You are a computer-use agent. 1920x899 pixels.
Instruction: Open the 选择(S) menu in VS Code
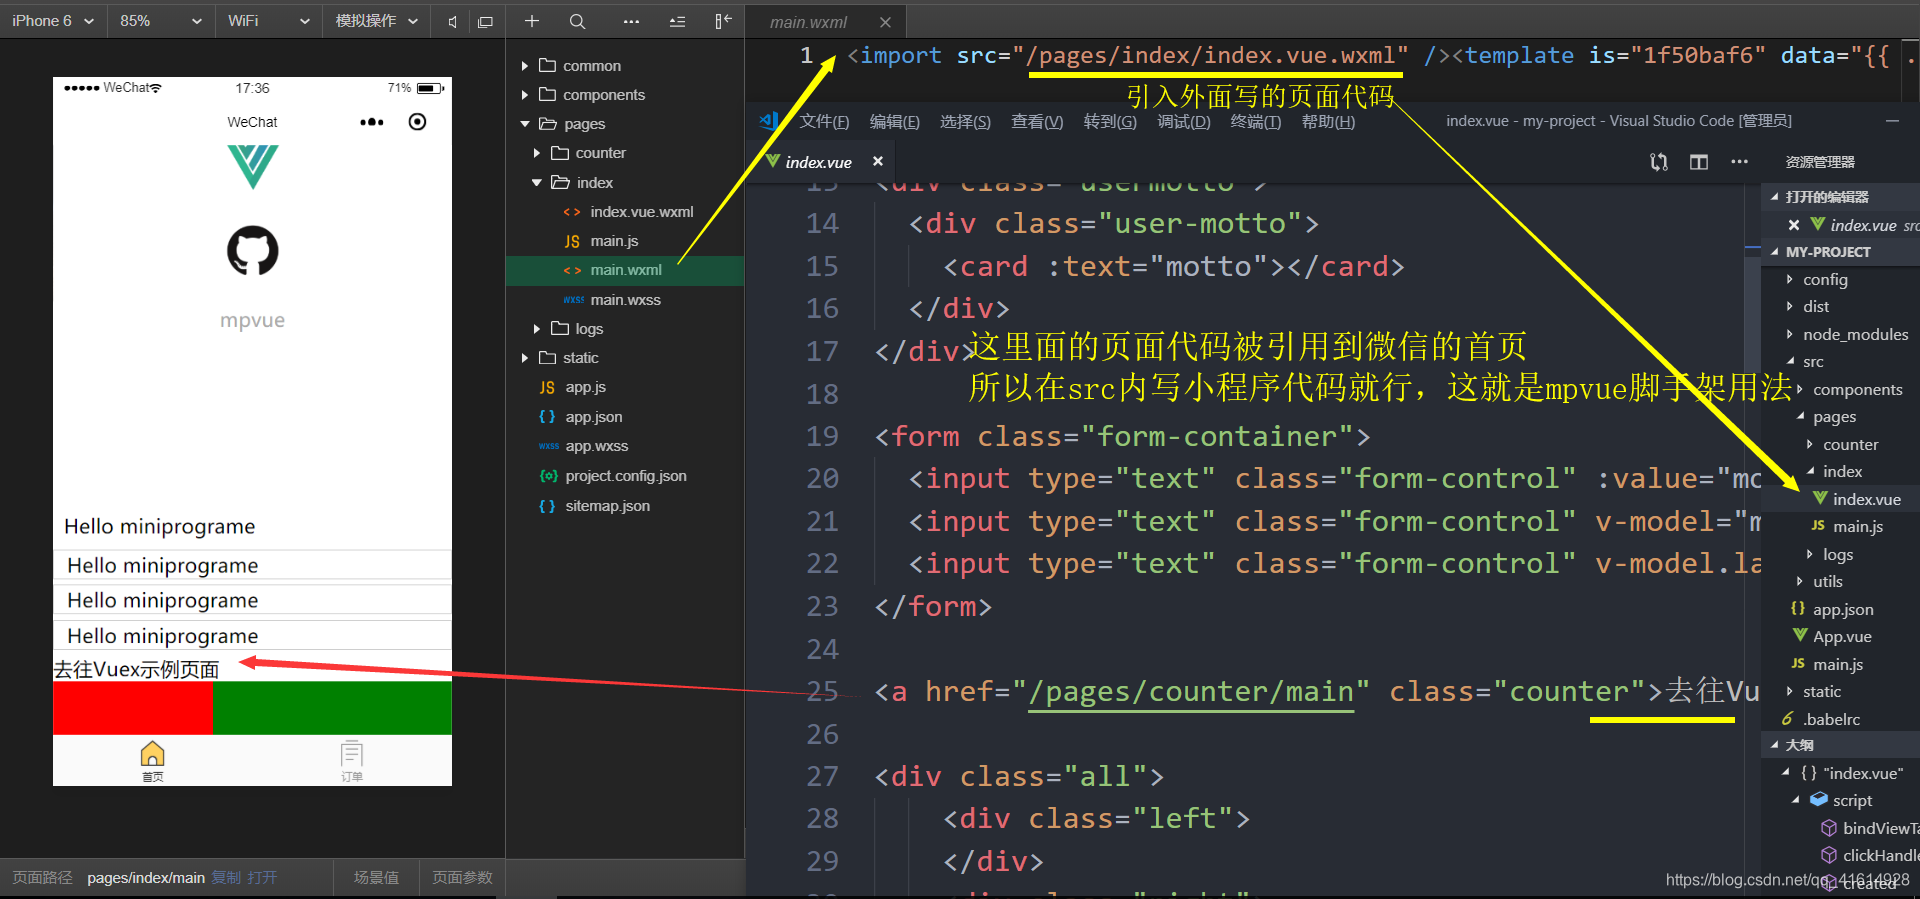coord(965,121)
